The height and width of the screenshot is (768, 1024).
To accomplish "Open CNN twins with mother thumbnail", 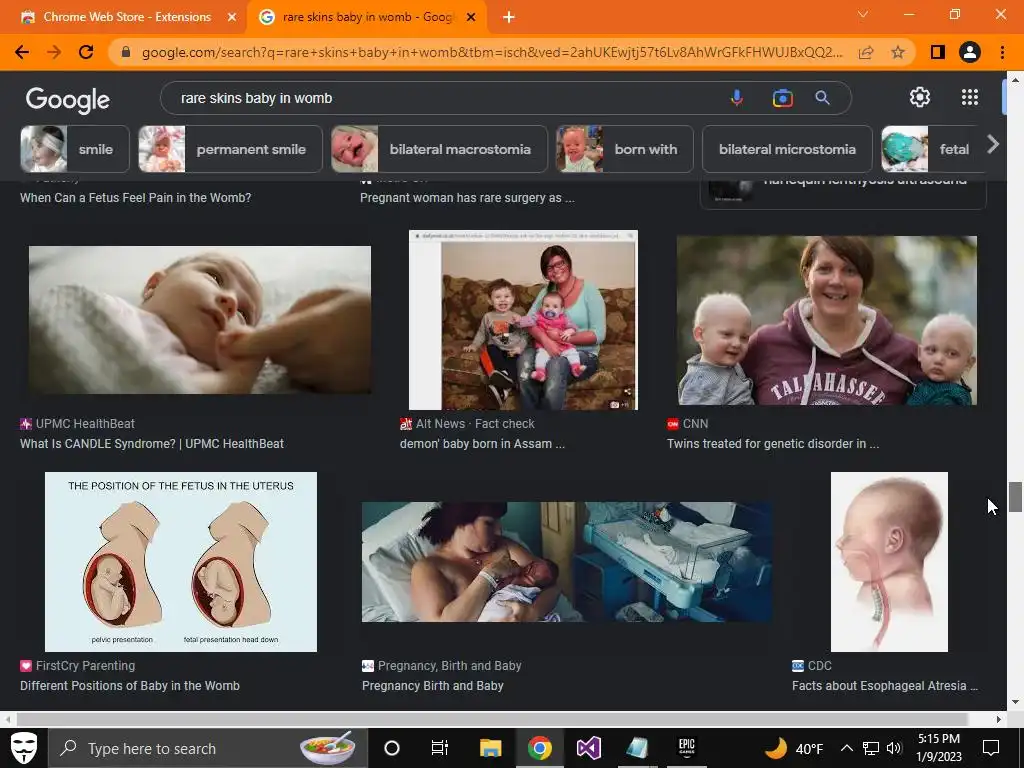I will [827, 320].
